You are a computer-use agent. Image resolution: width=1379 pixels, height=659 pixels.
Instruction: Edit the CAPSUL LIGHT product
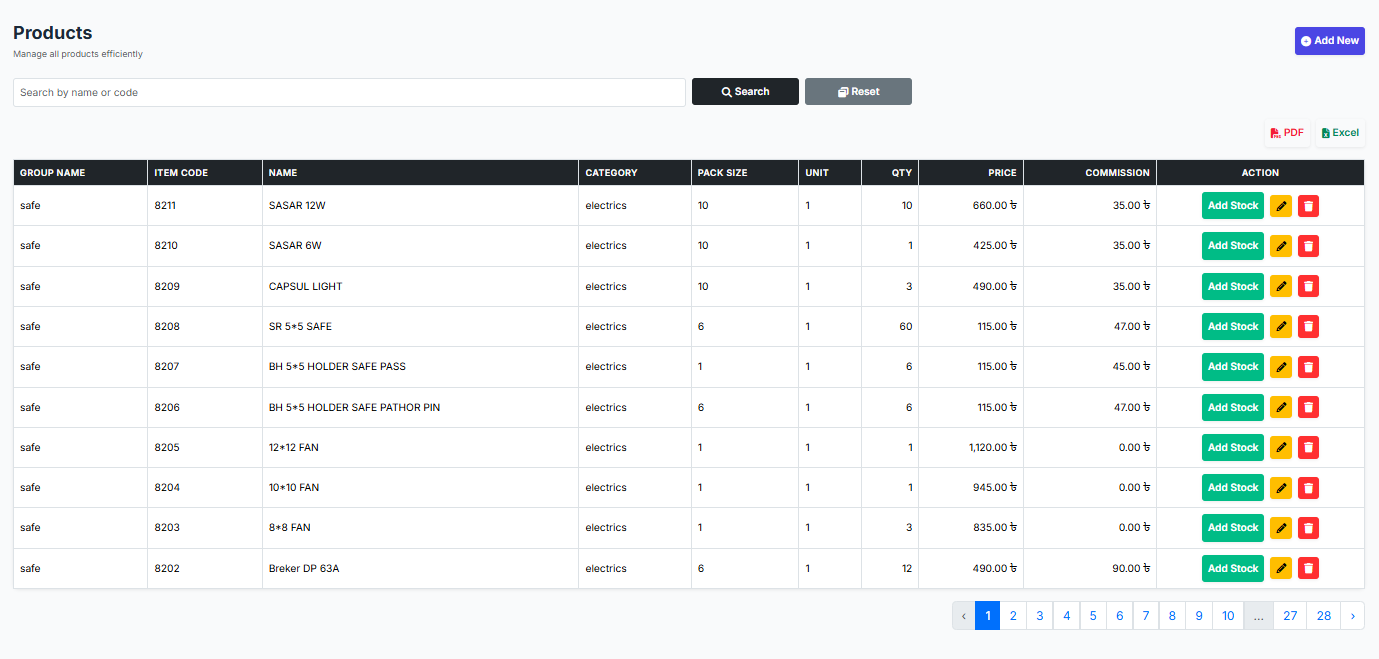click(1280, 286)
